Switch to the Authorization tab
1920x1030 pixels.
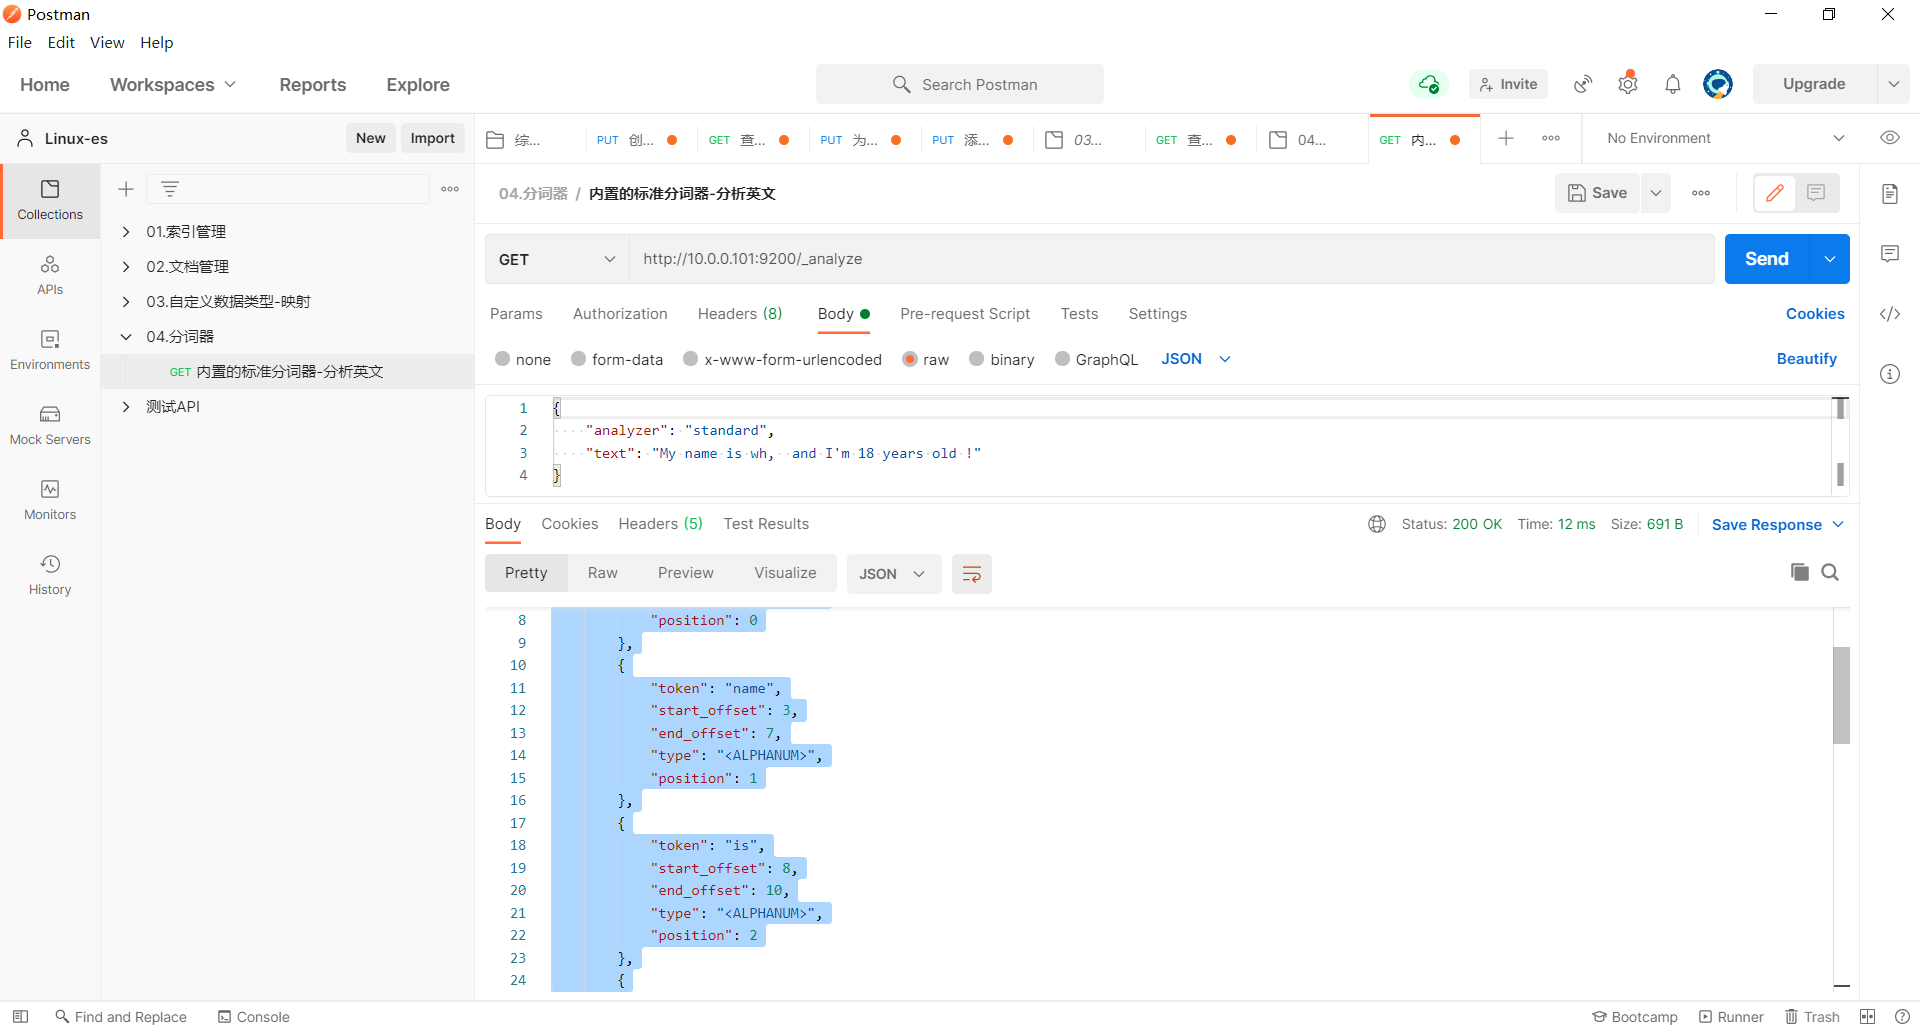pyautogui.click(x=620, y=314)
